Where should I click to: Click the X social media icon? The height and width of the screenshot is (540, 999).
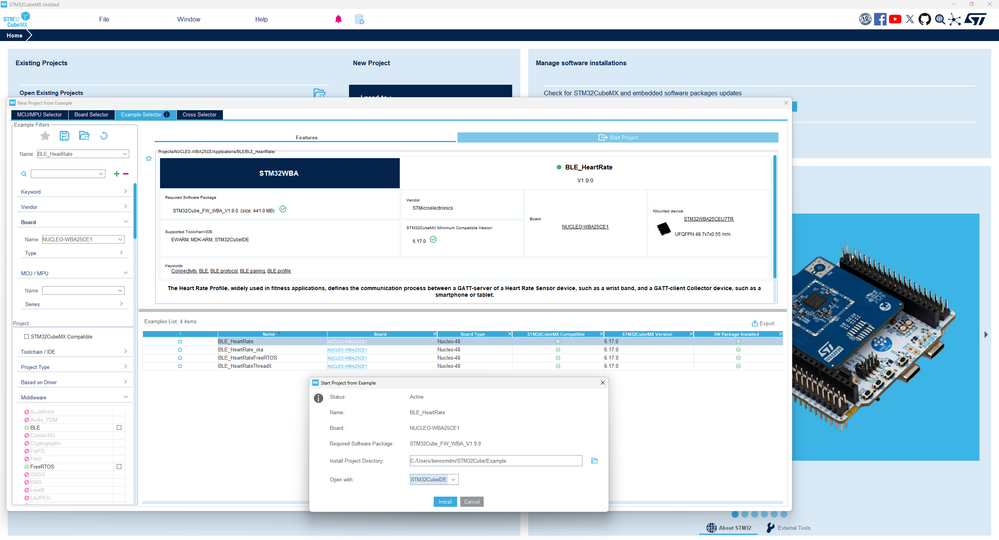tap(910, 19)
